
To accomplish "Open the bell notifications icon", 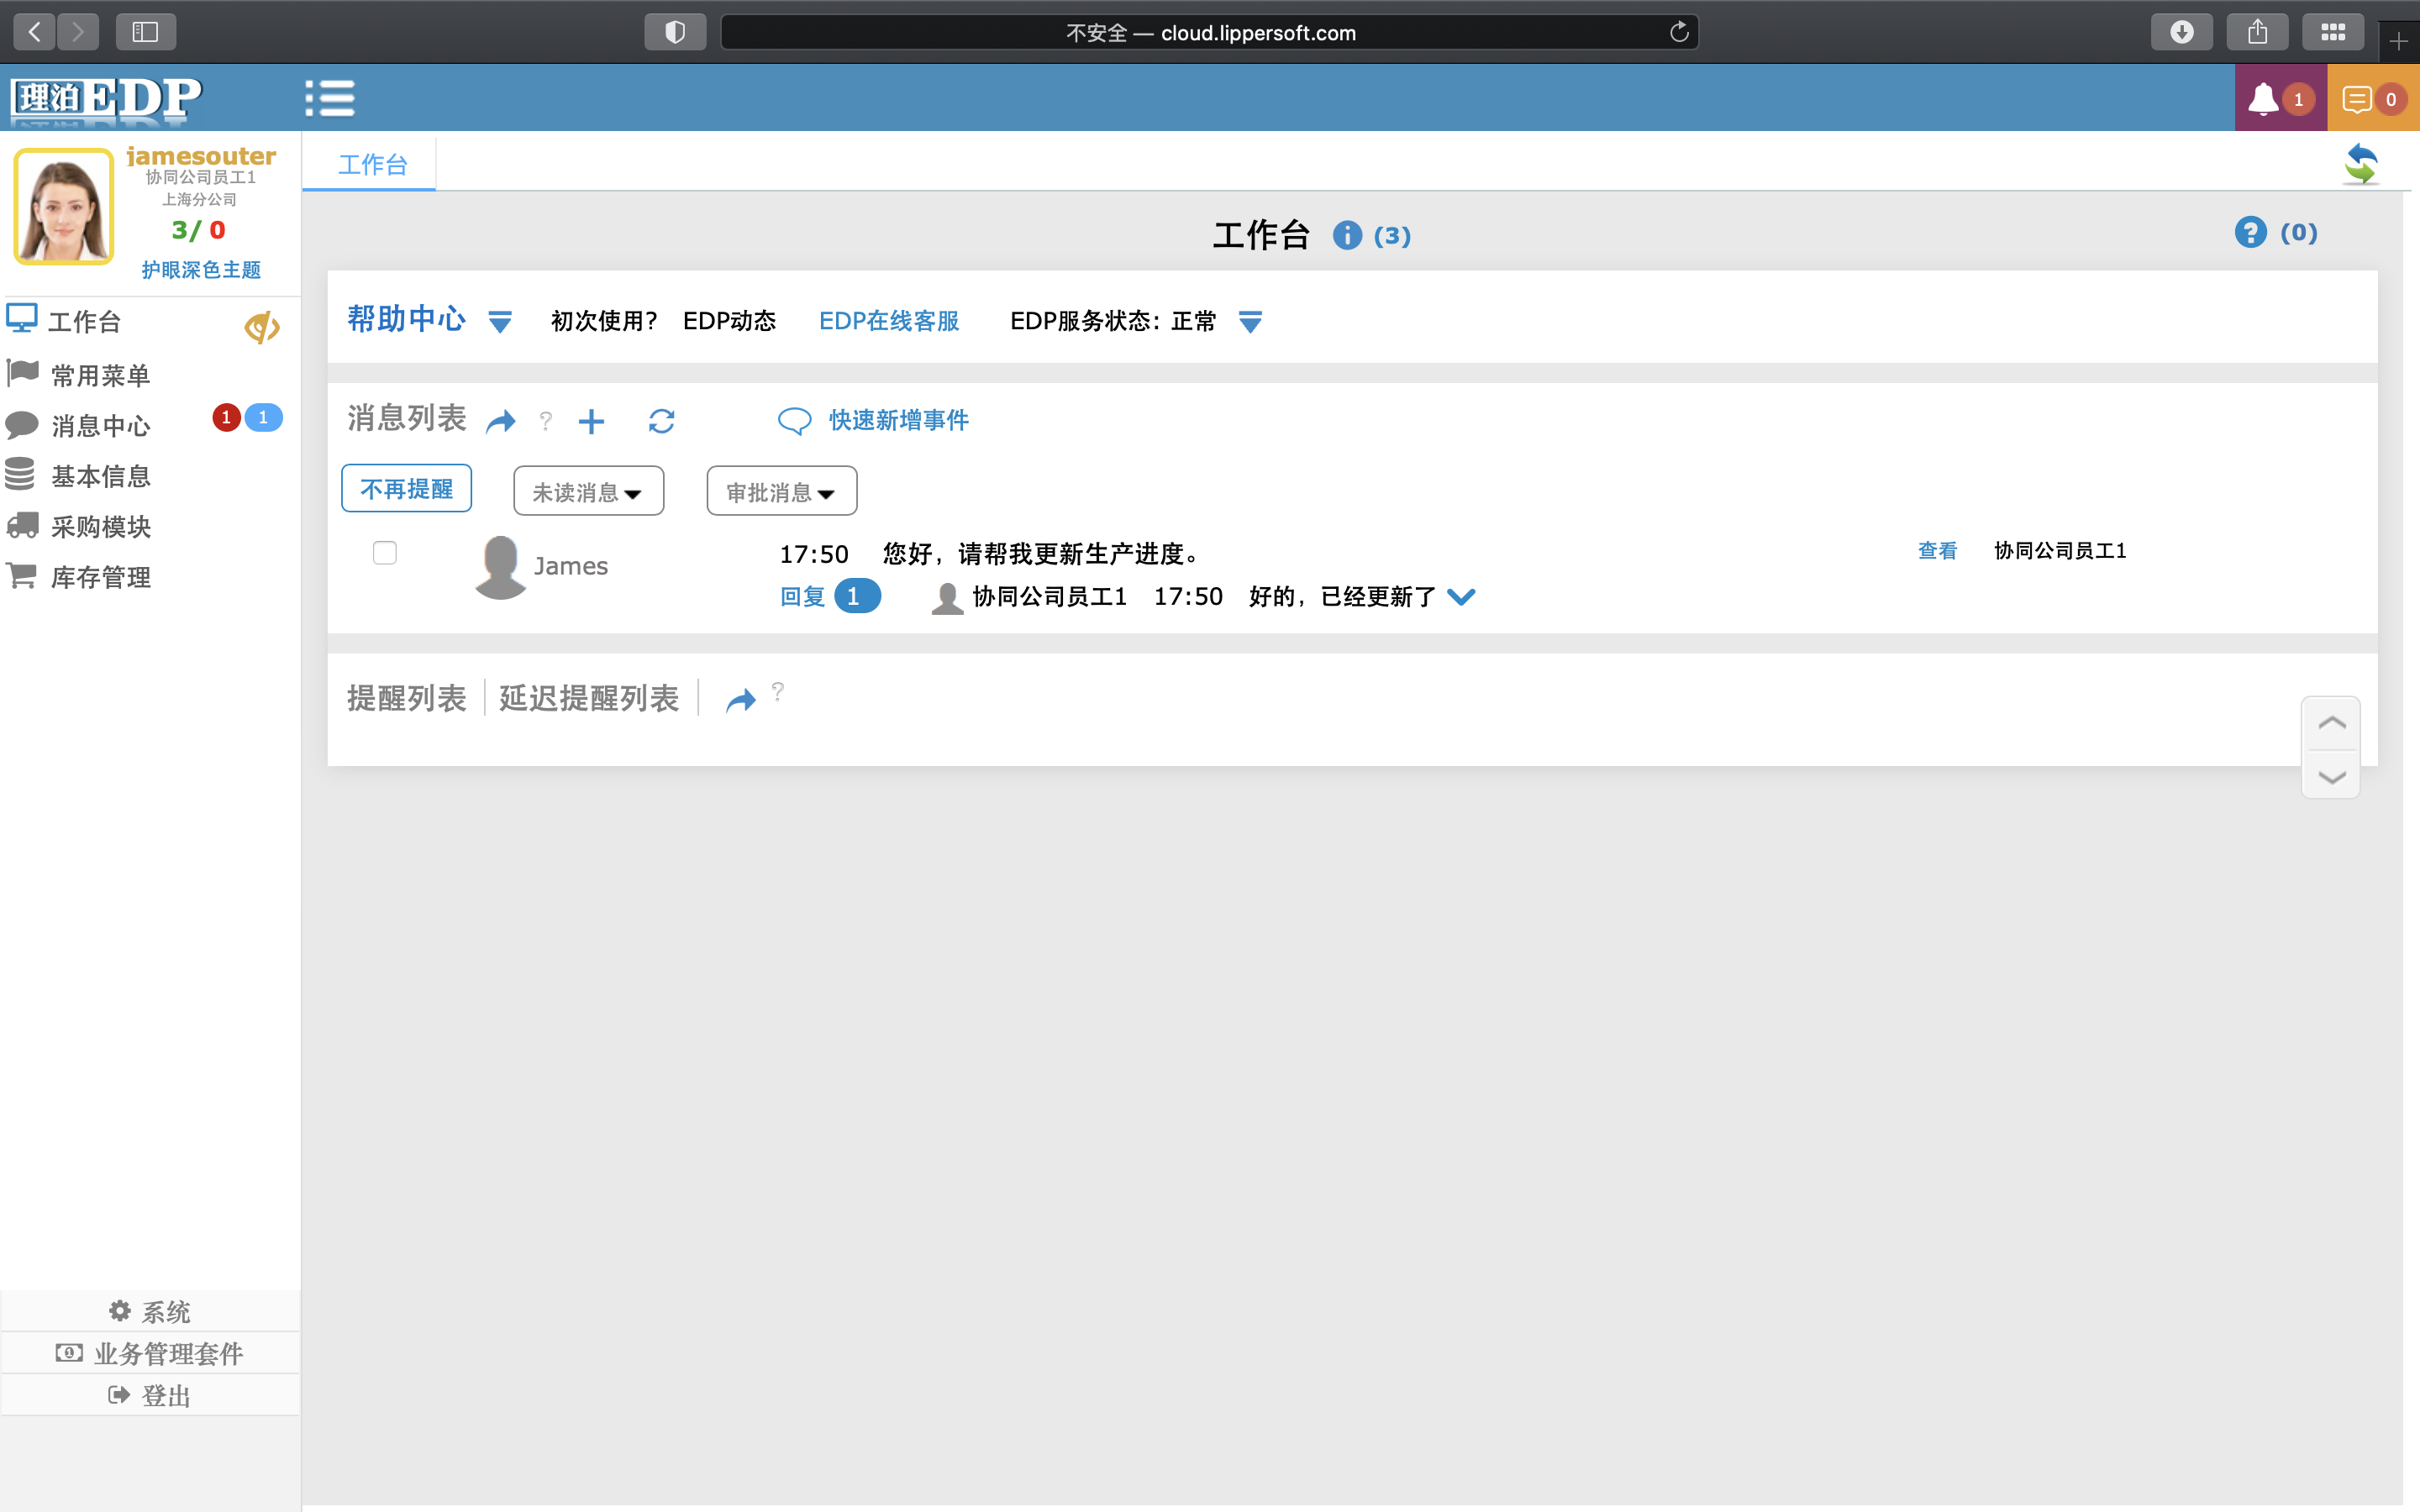I will coord(2264,99).
